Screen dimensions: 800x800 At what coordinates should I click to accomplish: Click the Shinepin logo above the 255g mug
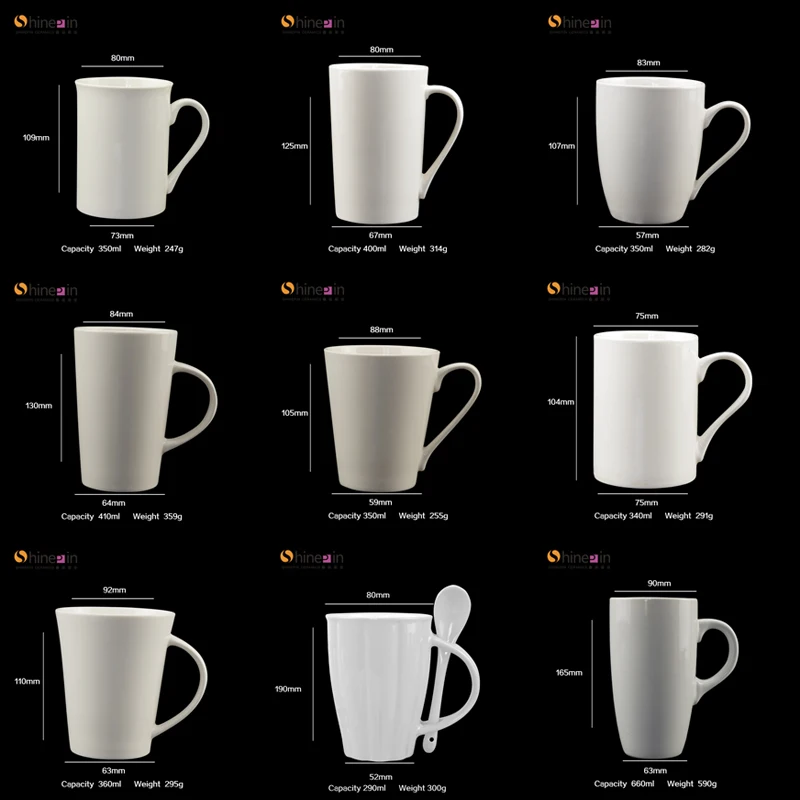tap(313, 291)
